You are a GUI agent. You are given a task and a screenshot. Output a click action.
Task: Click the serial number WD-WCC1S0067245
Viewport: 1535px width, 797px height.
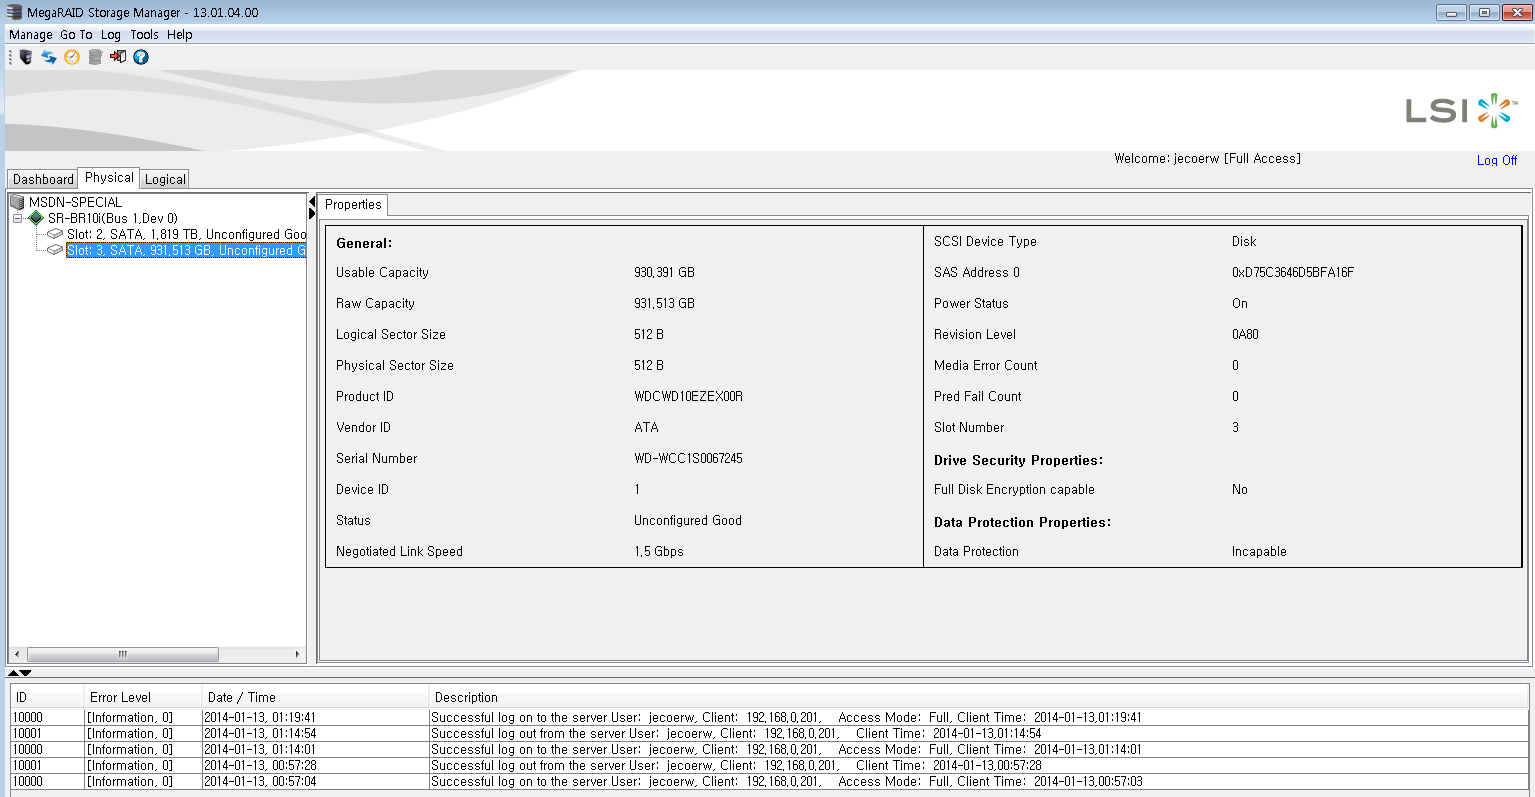[688, 458]
